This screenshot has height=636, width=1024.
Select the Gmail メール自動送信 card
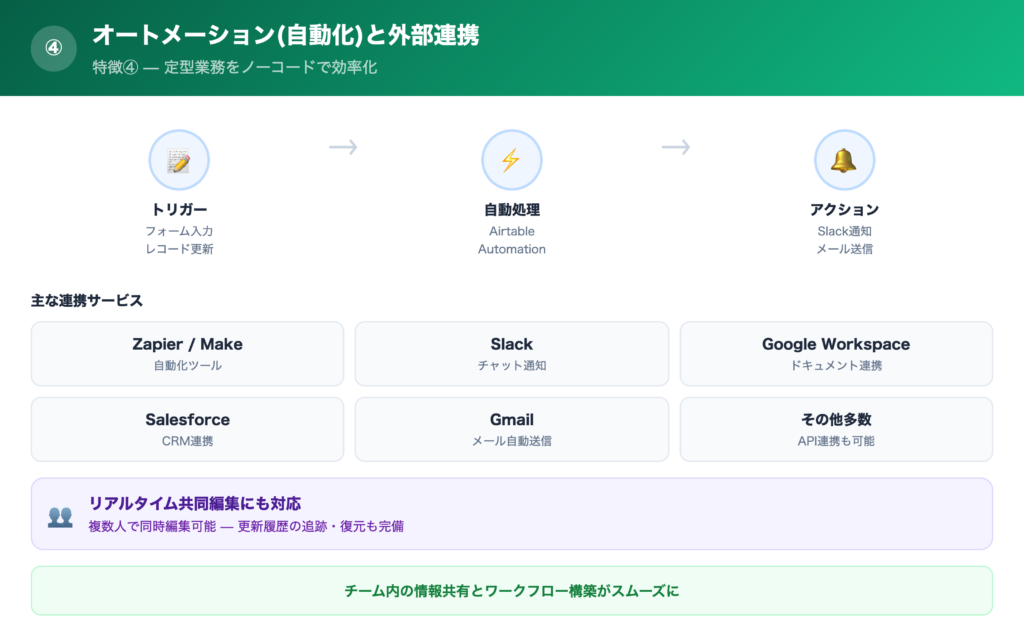click(x=512, y=428)
